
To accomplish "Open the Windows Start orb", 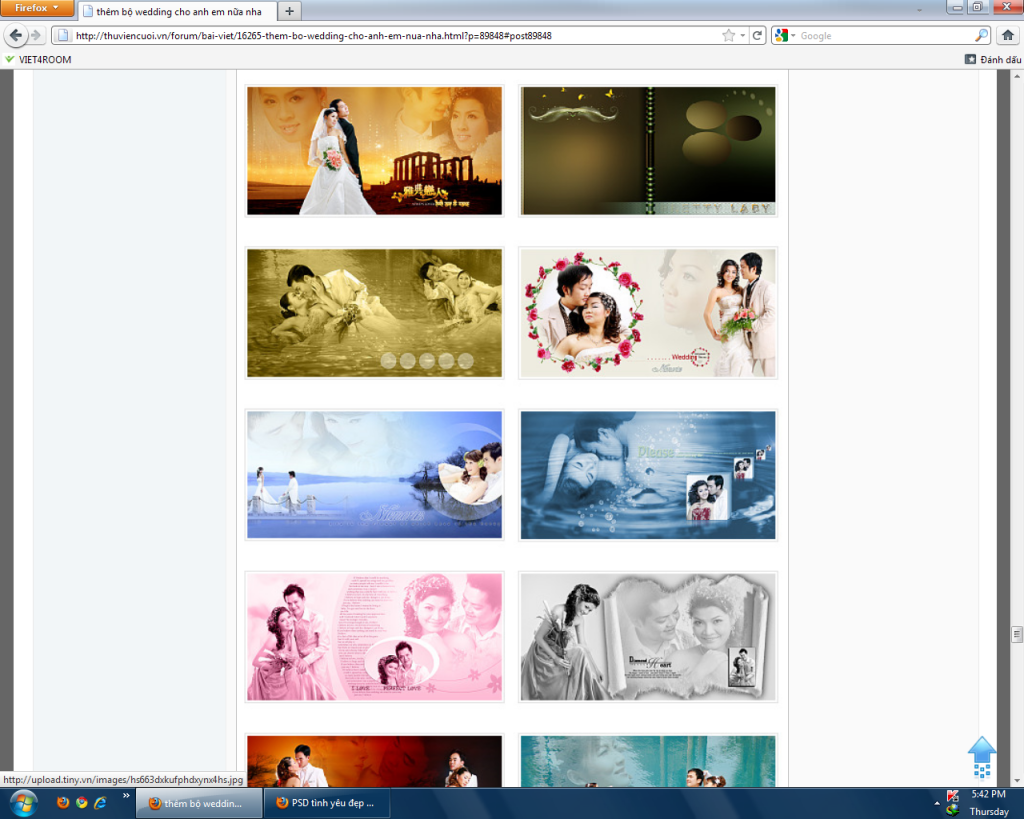I will (x=24, y=803).
